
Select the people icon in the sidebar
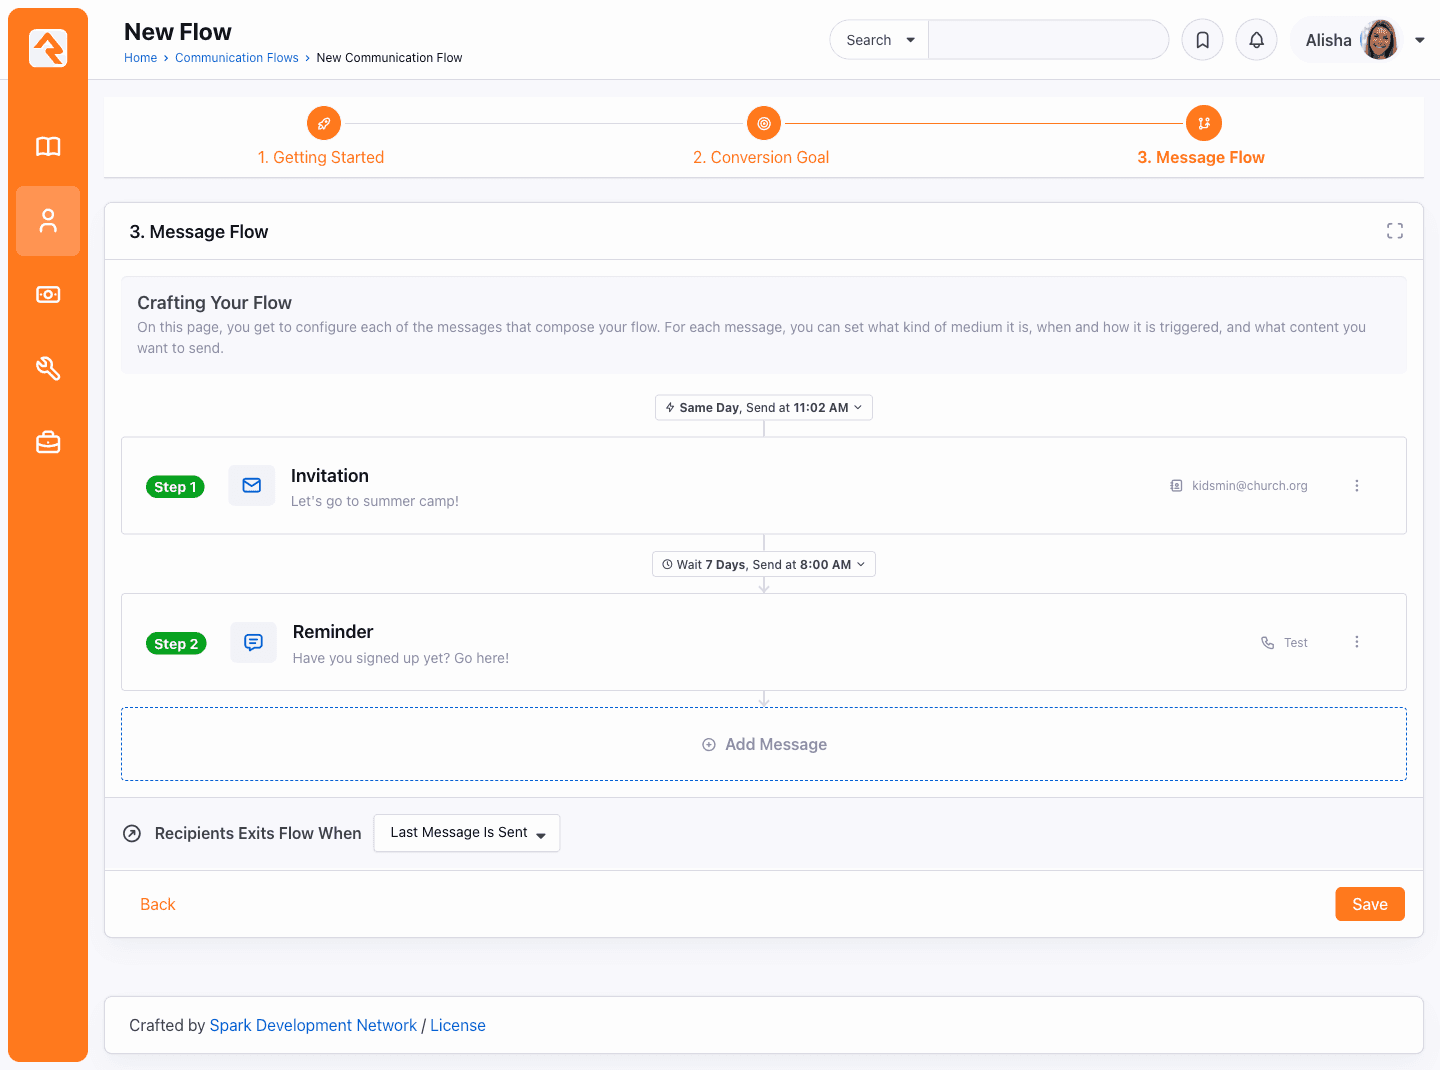(47, 221)
